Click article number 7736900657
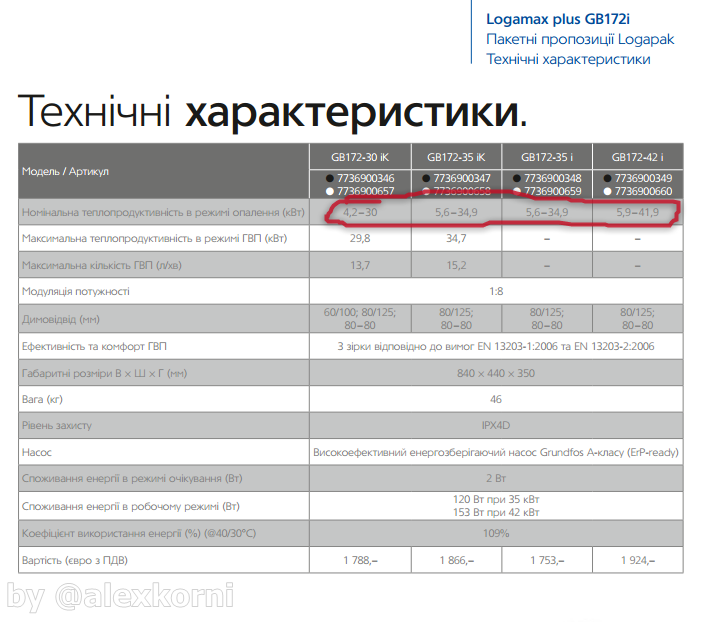The height and width of the screenshot is (622, 727). [x=366, y=191]
